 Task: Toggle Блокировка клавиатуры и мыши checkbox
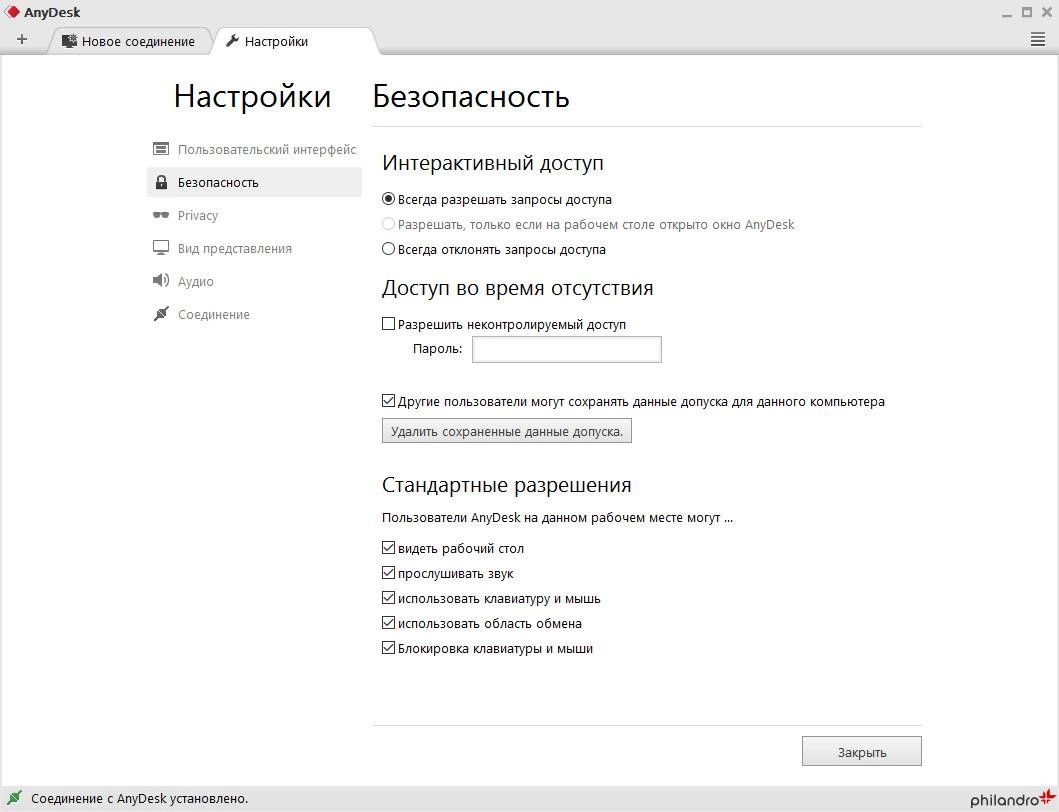[388, 648]
